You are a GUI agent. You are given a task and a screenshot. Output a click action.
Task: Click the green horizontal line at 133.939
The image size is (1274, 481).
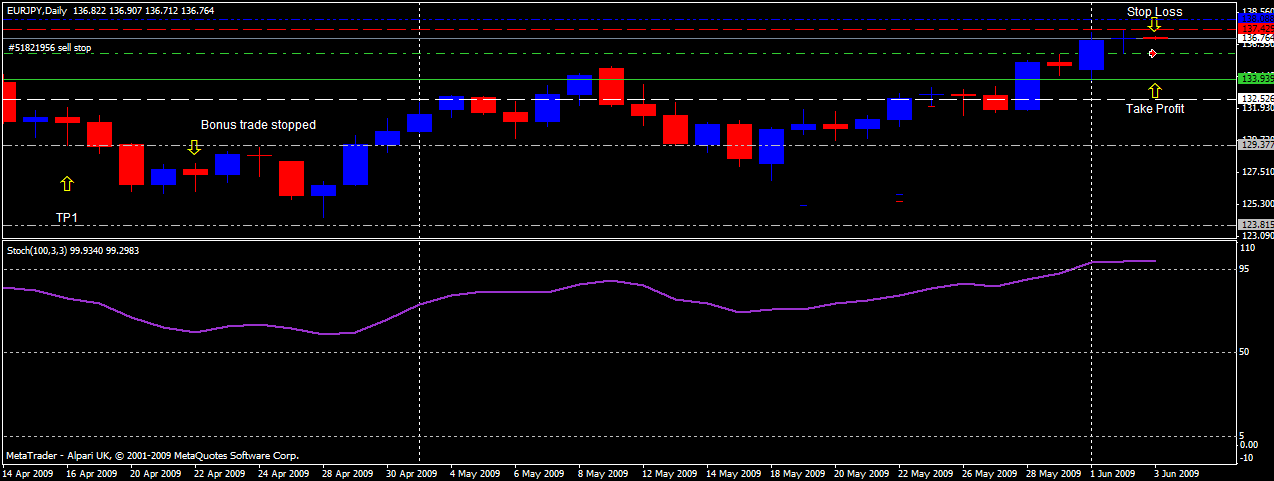pyautogui.click(x=618, y=79)
